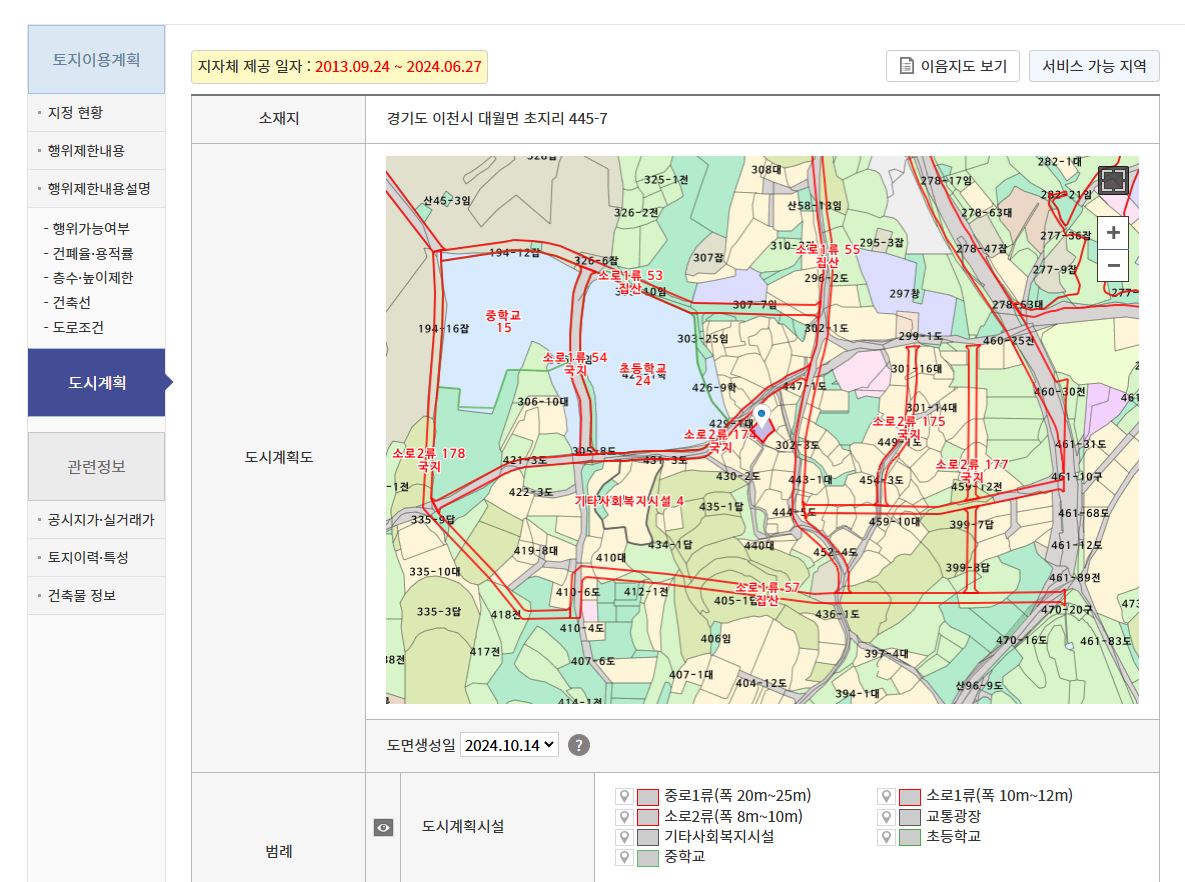The width and height of the screenshot is (1185, 882).
Task: Click pin icon beside 중로1류(폭 20m~25m)
Action: point(624,796)
